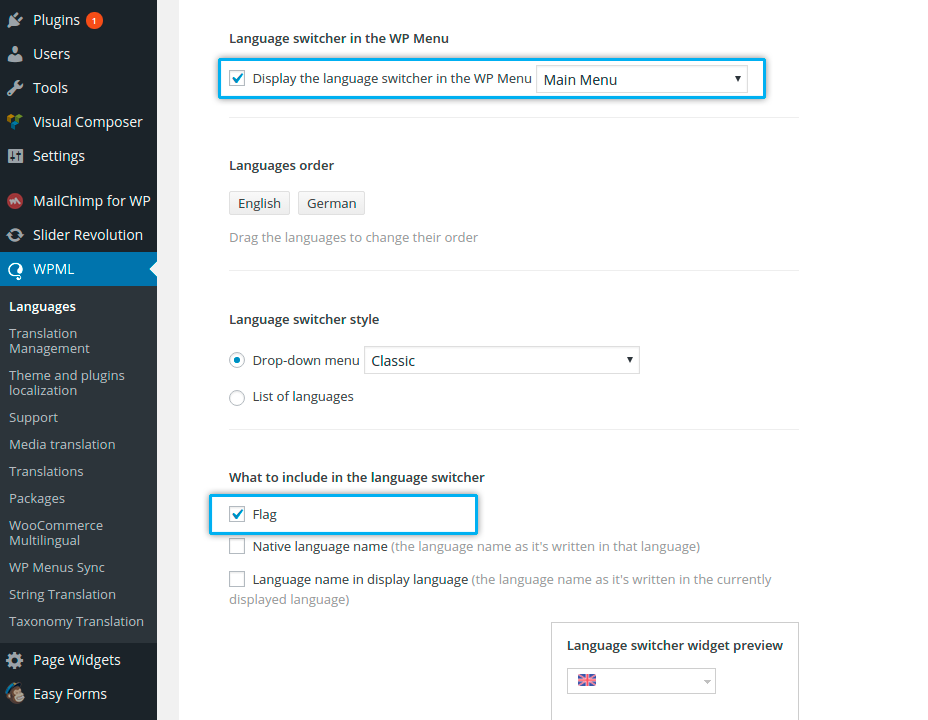
Task: Click the Easy Forms avatar icon
Action: pyautogui.click(x=15, y=694)
